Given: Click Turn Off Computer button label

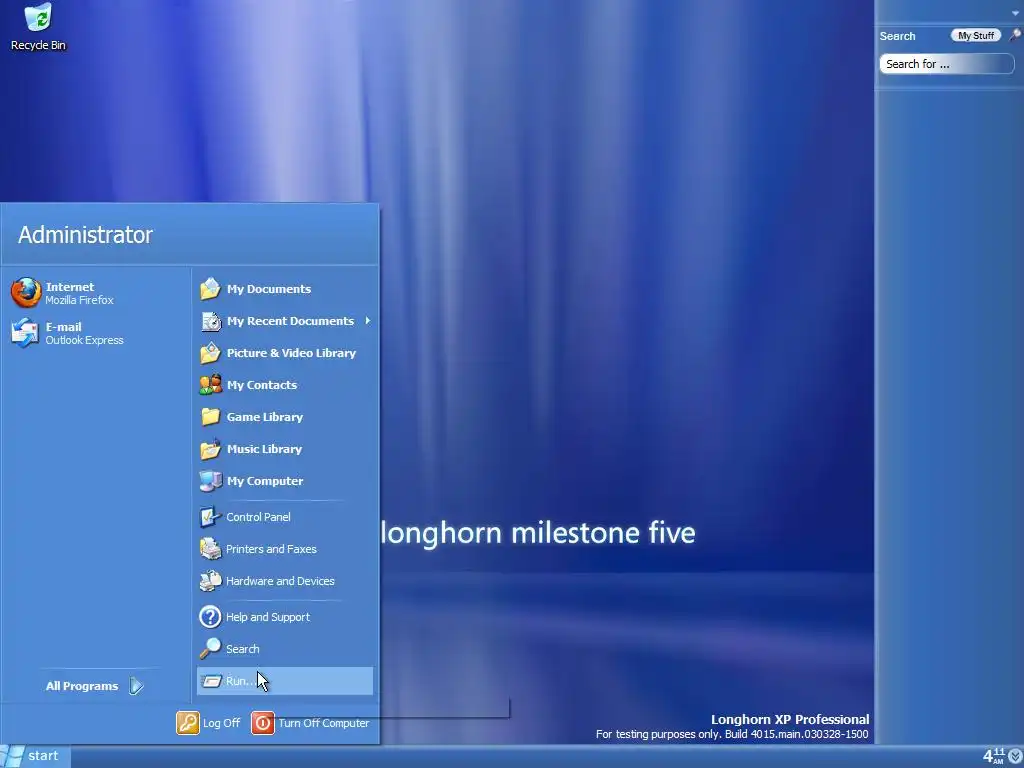Looking at the screenshot, I should pyautogui.click(x=323, y=723).
